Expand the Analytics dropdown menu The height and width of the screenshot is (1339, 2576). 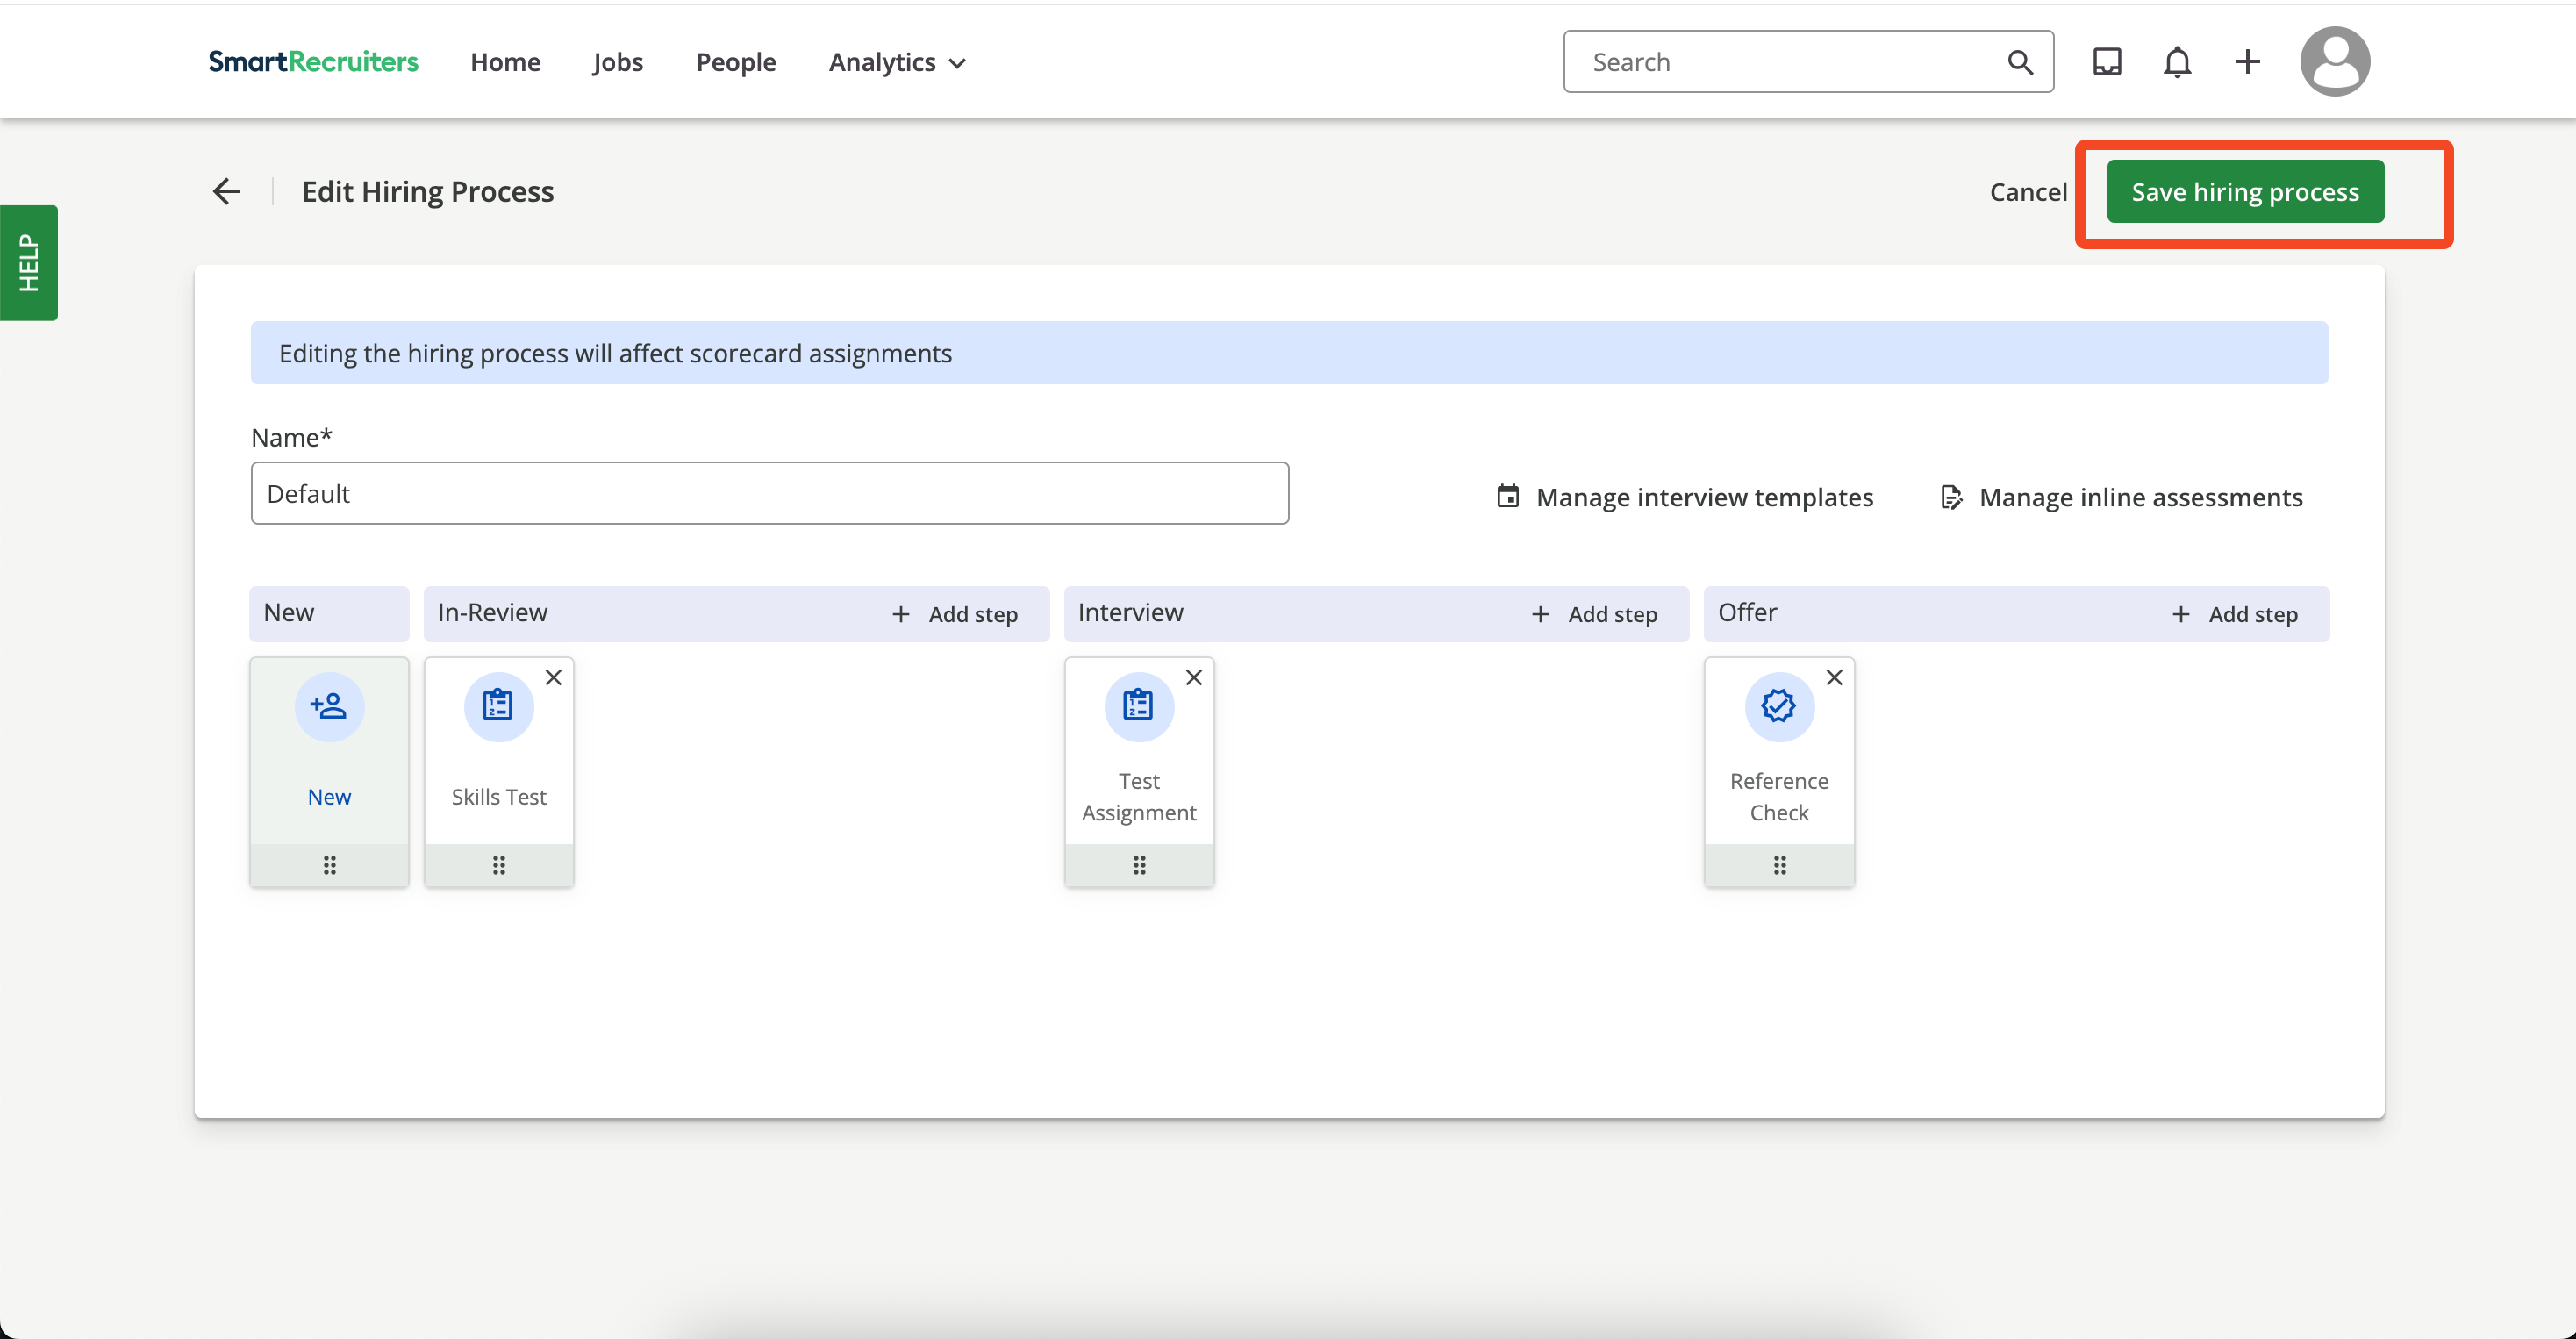[x=897, y=62]
